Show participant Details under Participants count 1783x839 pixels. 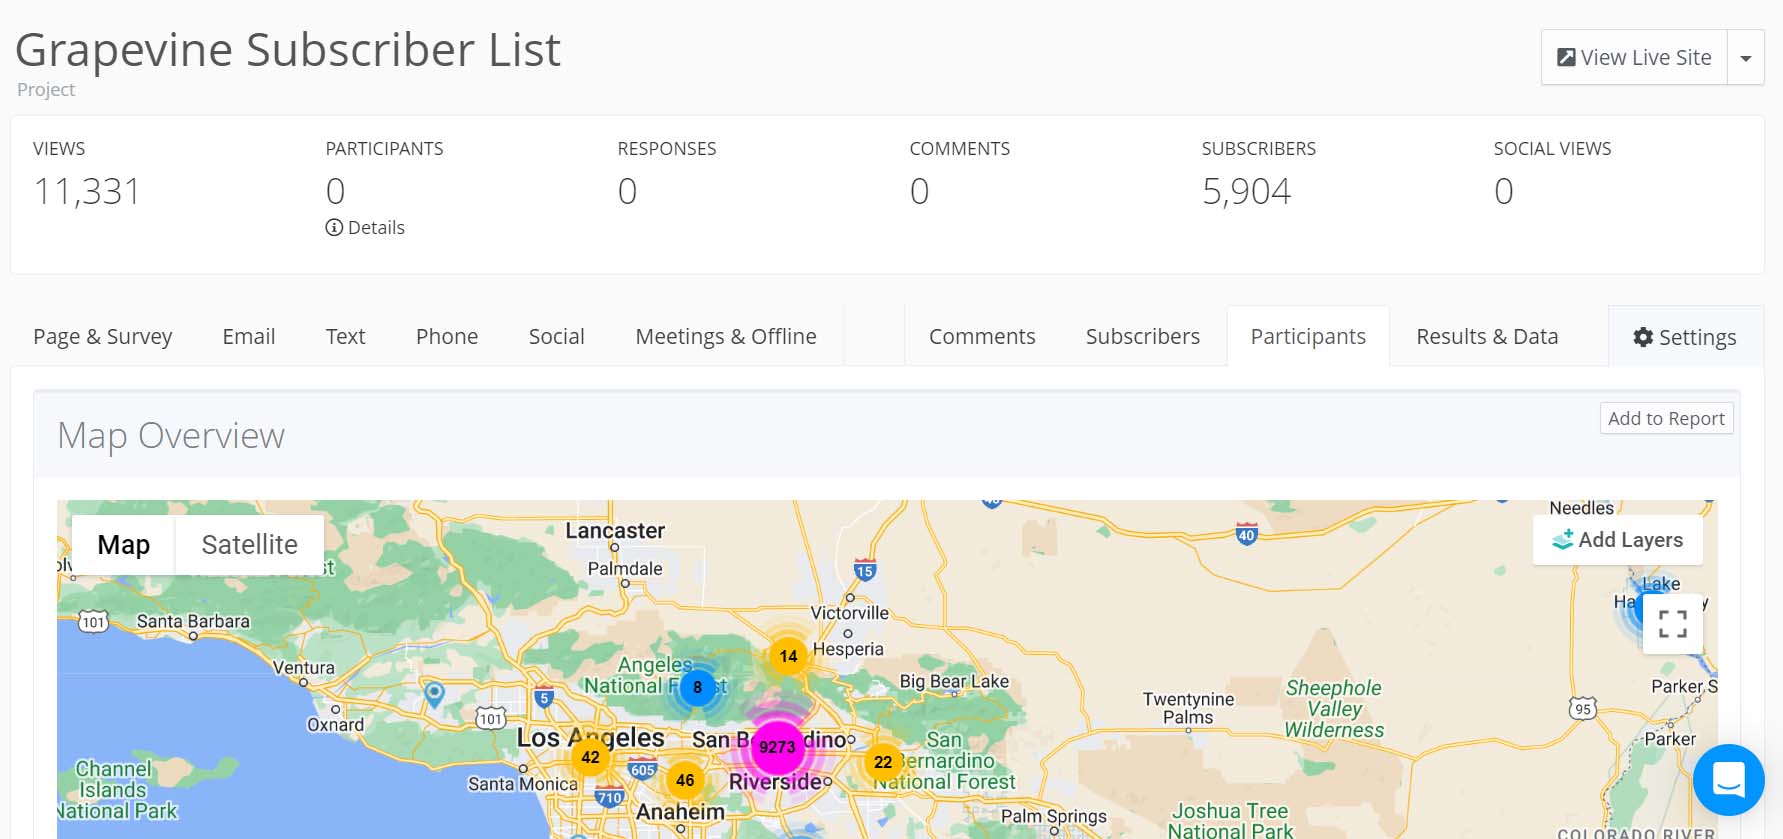pyautogui.click(x=365, y=228)
